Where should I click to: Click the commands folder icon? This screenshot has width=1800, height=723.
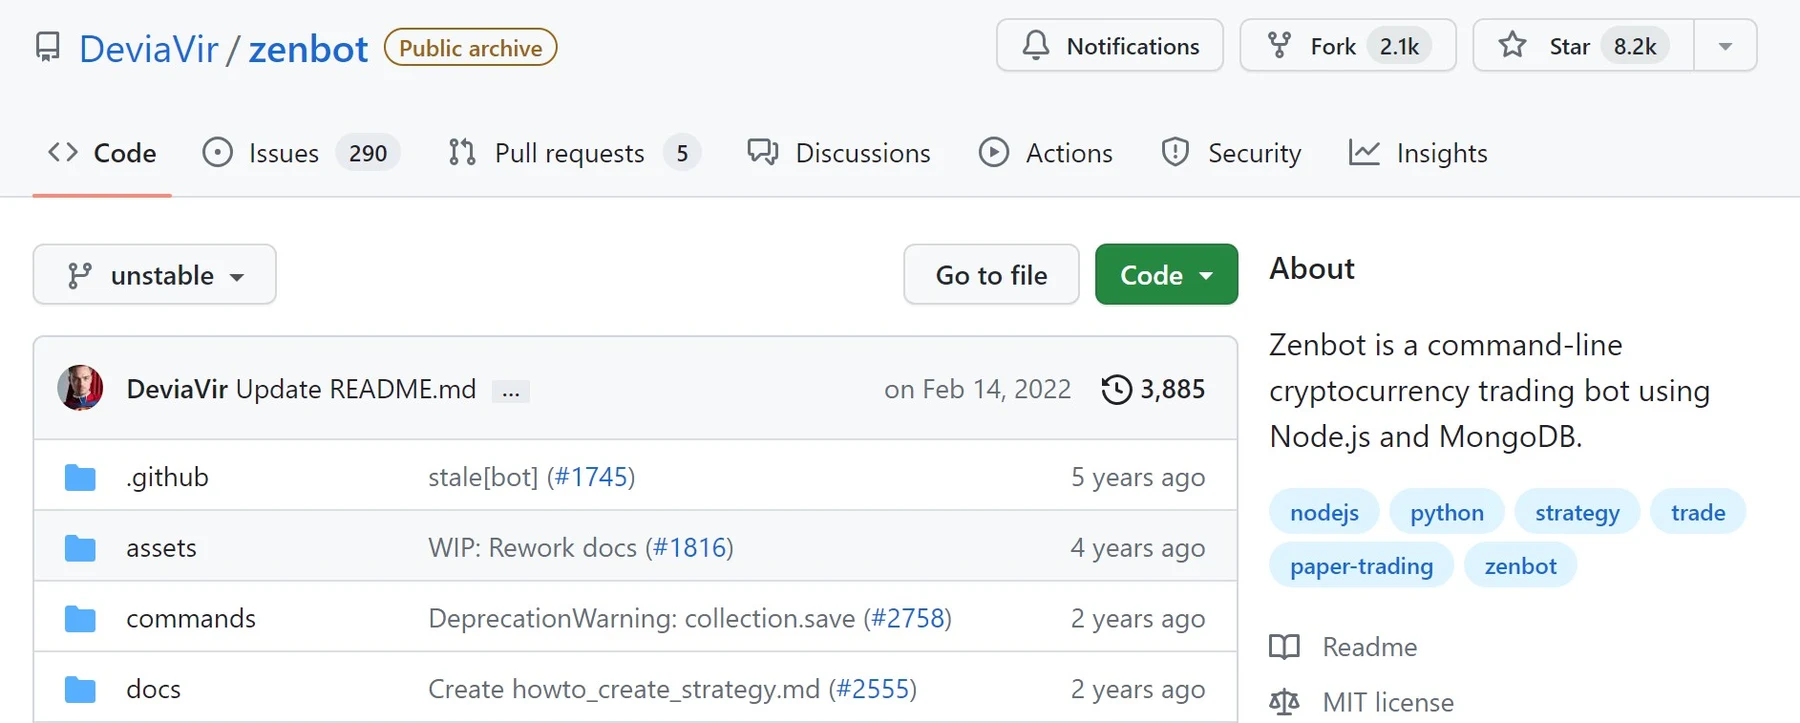click(80, 619)
